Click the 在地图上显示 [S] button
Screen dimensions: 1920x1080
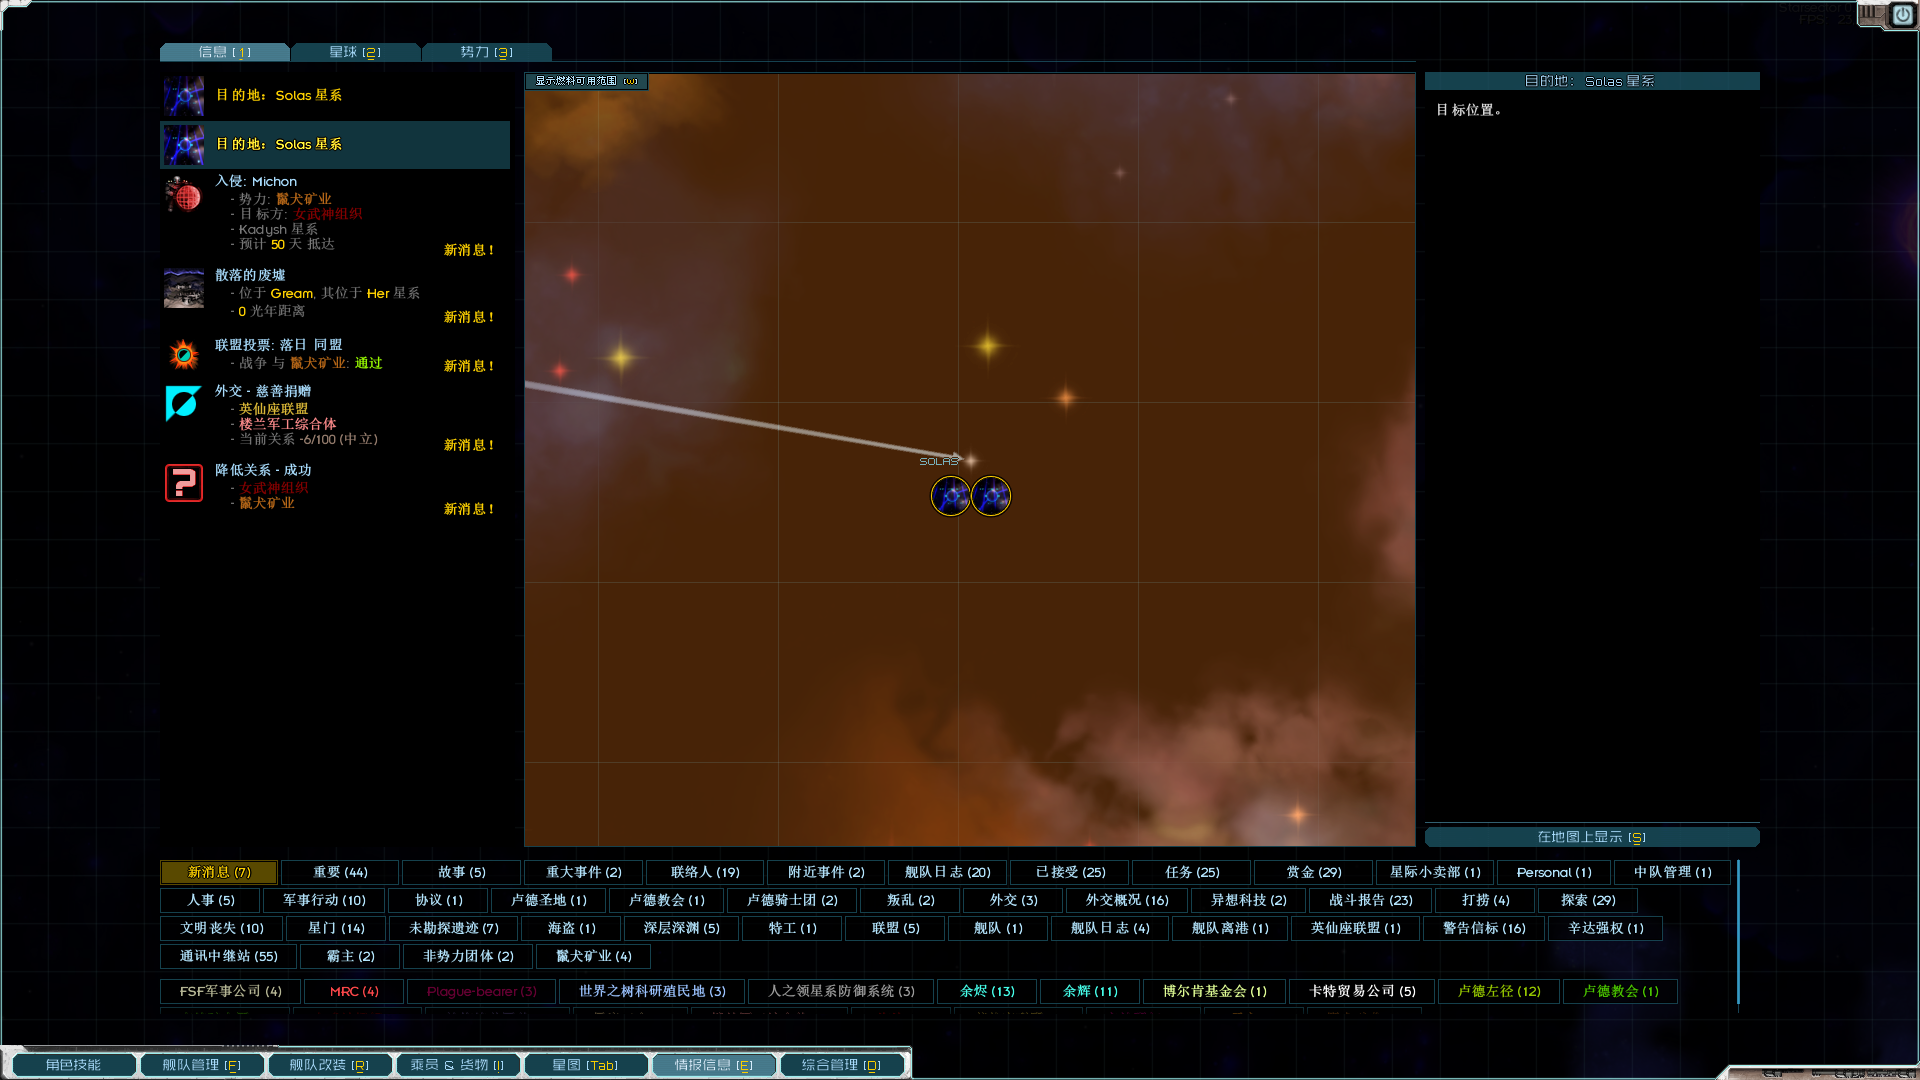[x=1591, y=837]
